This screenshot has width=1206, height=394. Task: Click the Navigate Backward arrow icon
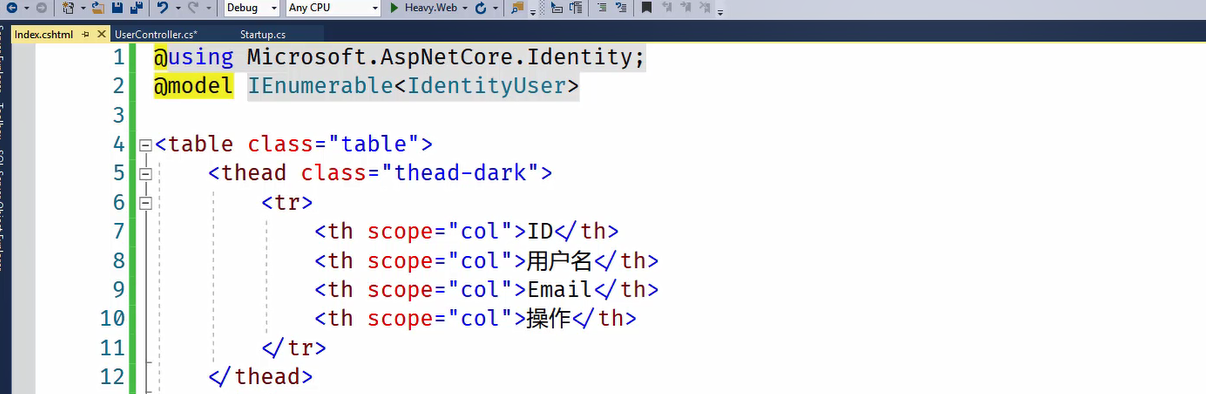(x=11, y=8)
